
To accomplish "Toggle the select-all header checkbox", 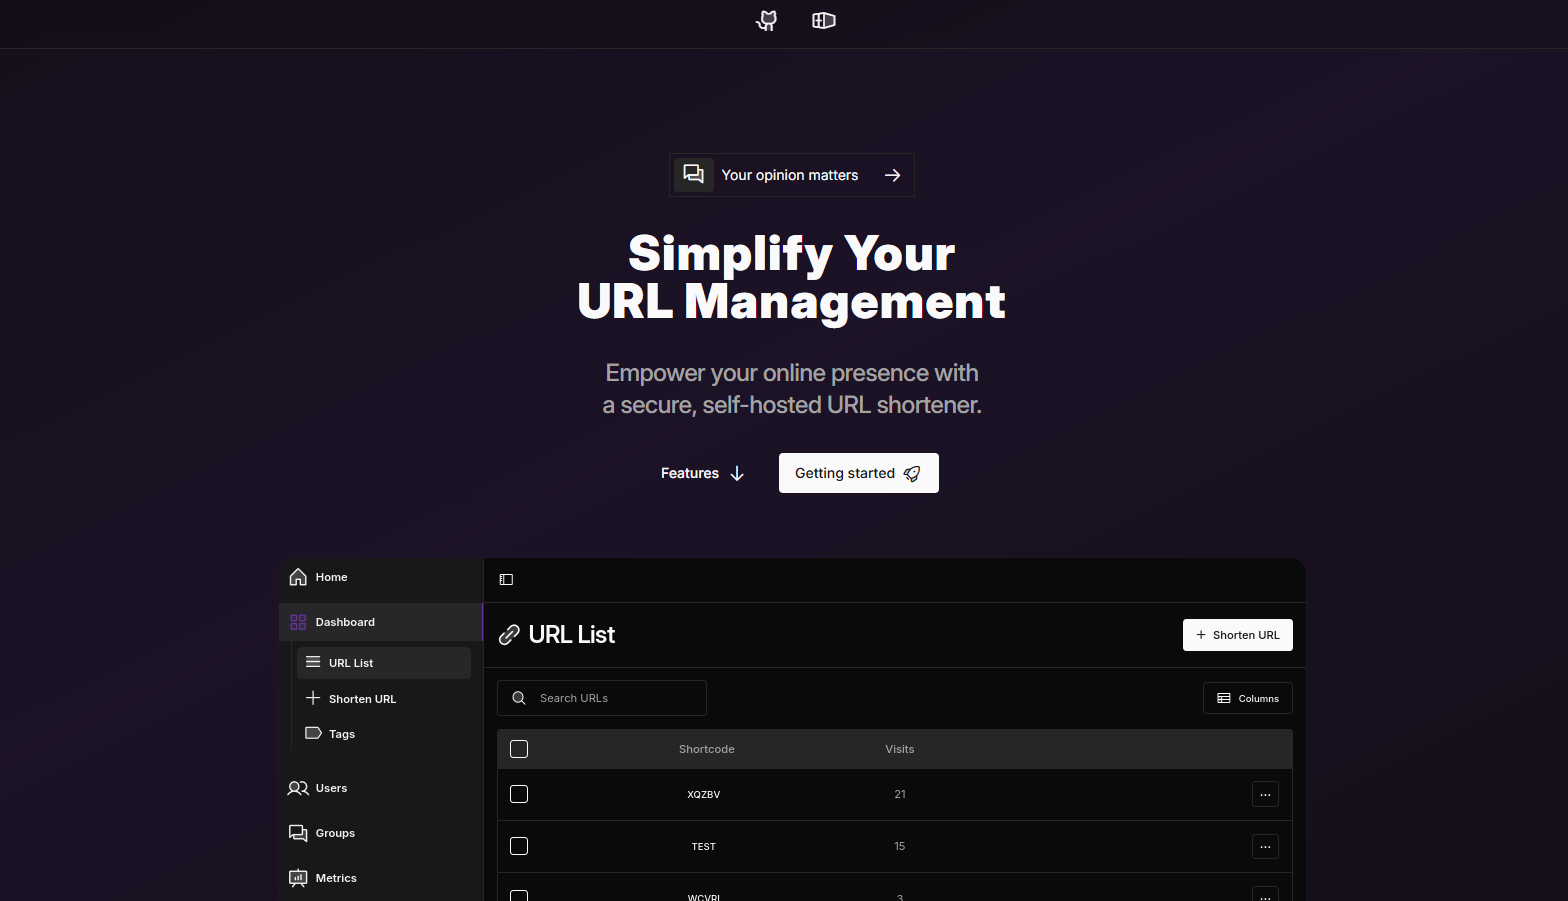I will pos(519,749).
